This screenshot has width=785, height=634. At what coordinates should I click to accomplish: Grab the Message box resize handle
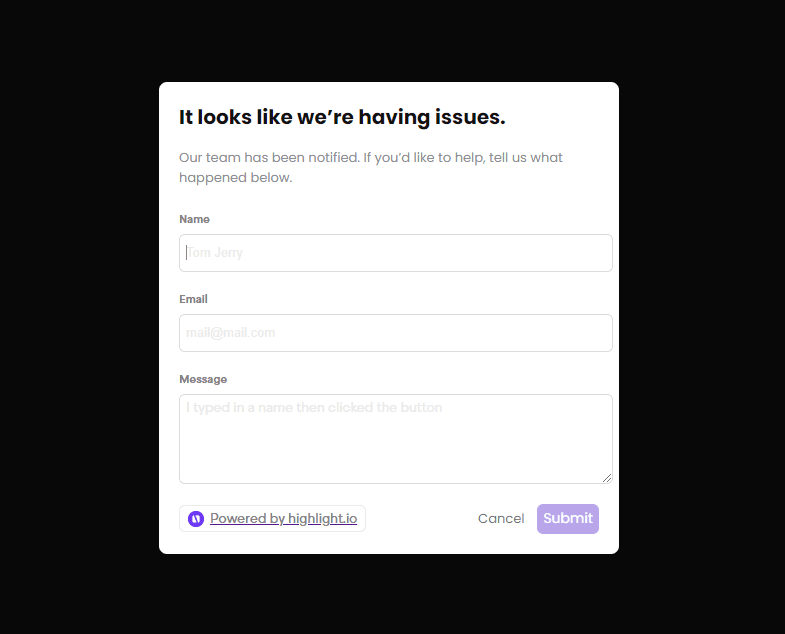click(x=607, y=478)
